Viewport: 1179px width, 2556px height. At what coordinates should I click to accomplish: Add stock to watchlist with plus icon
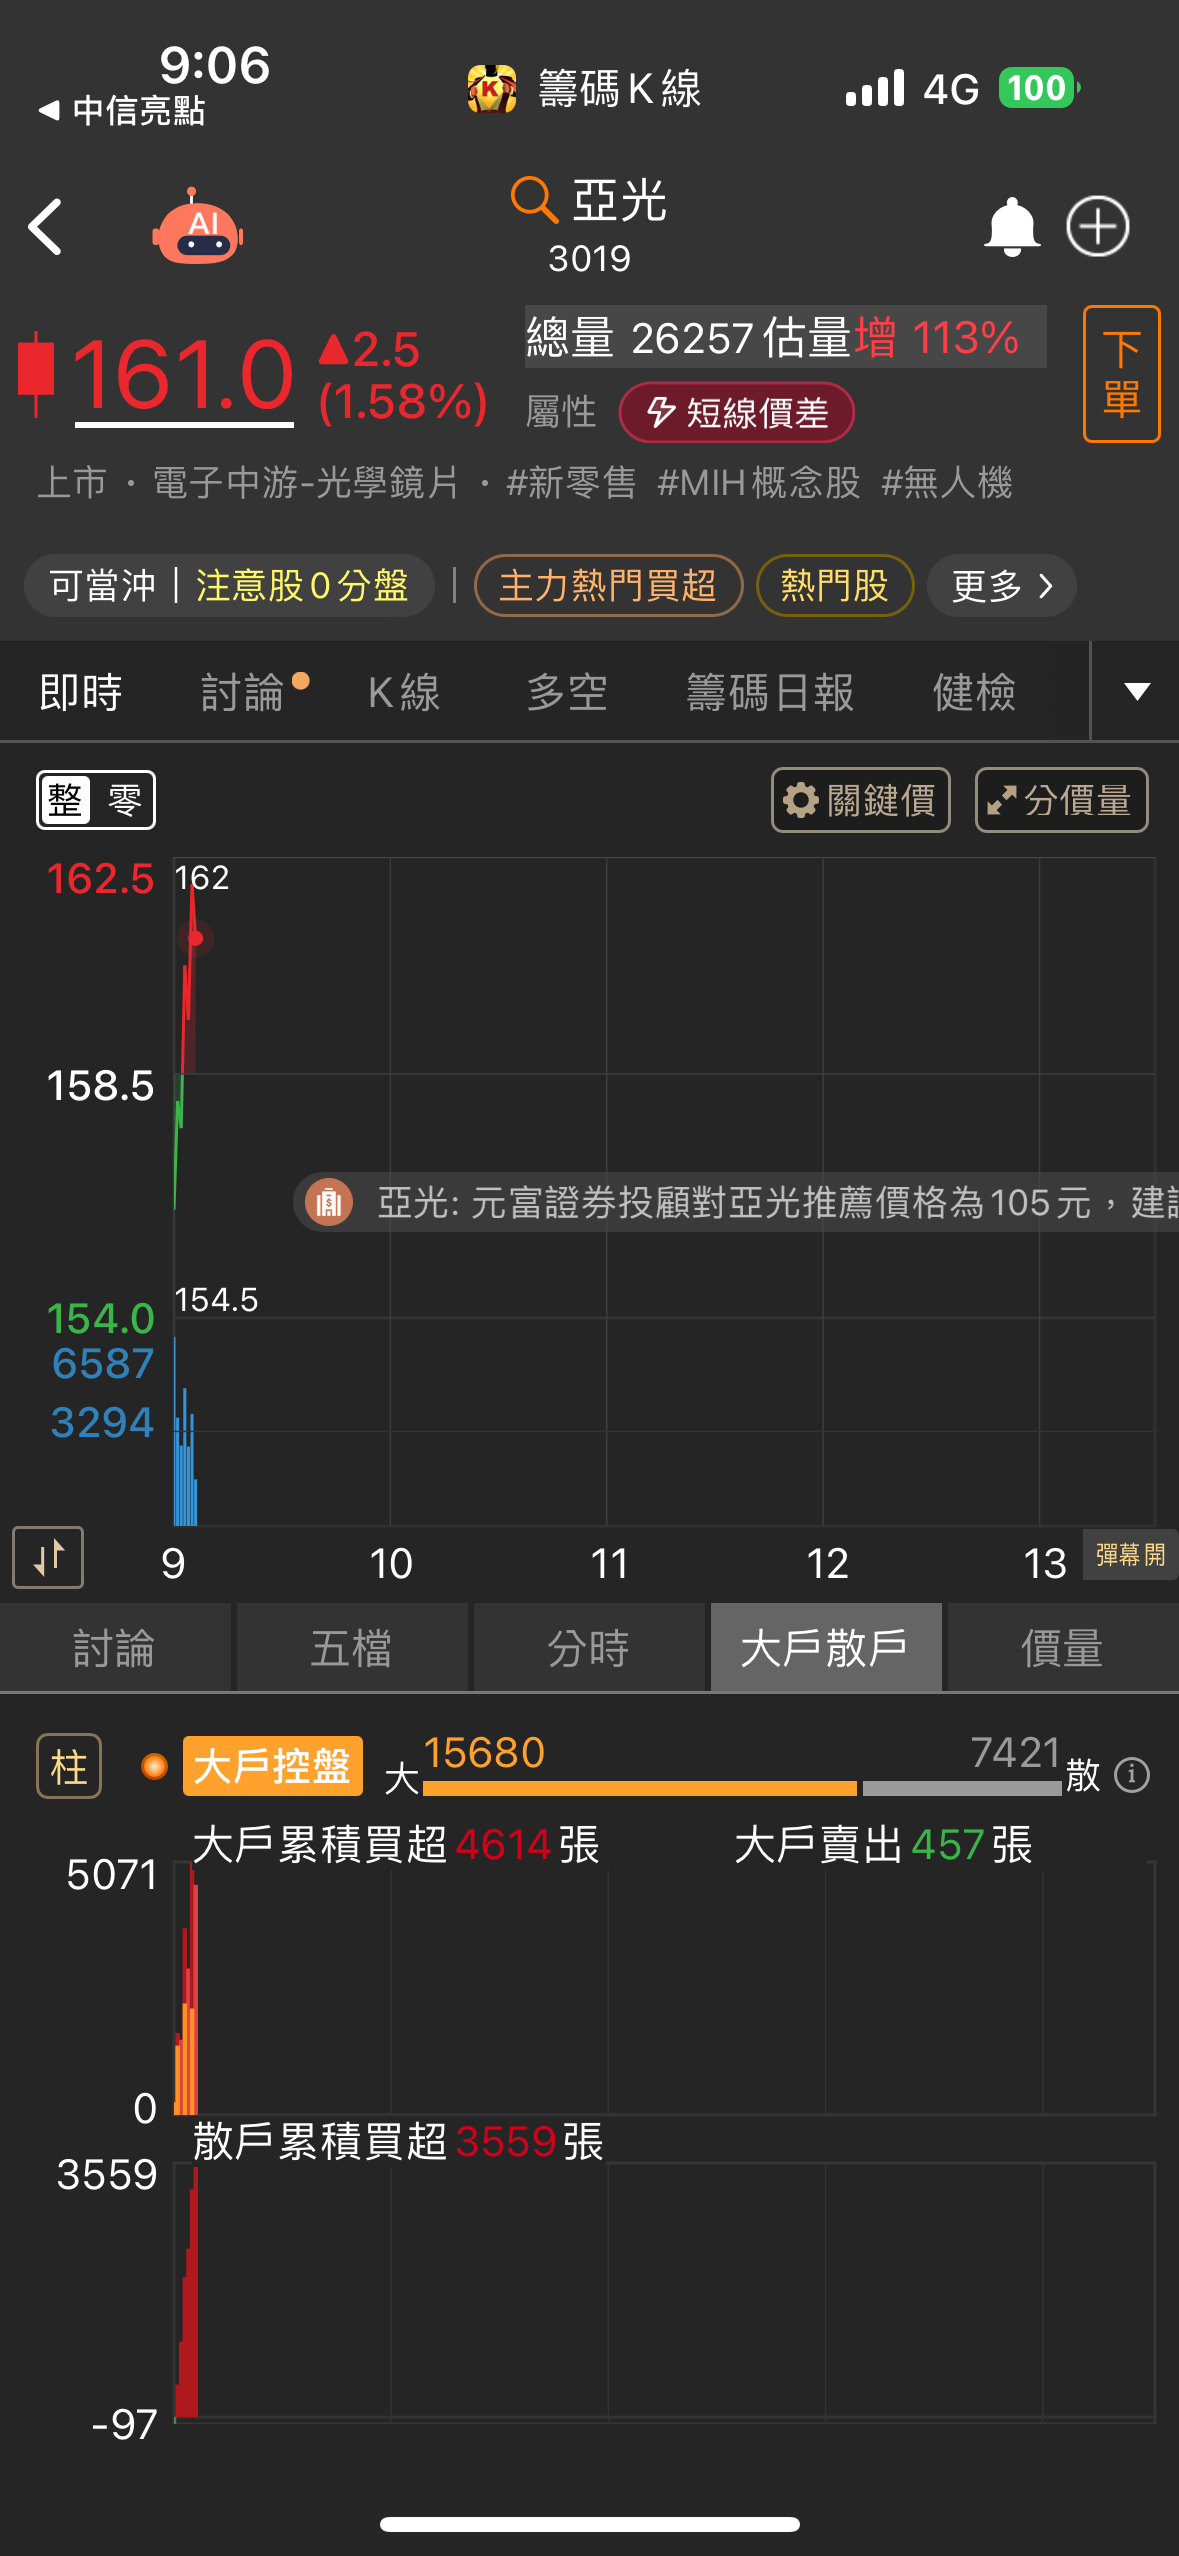coord(1097,226)
